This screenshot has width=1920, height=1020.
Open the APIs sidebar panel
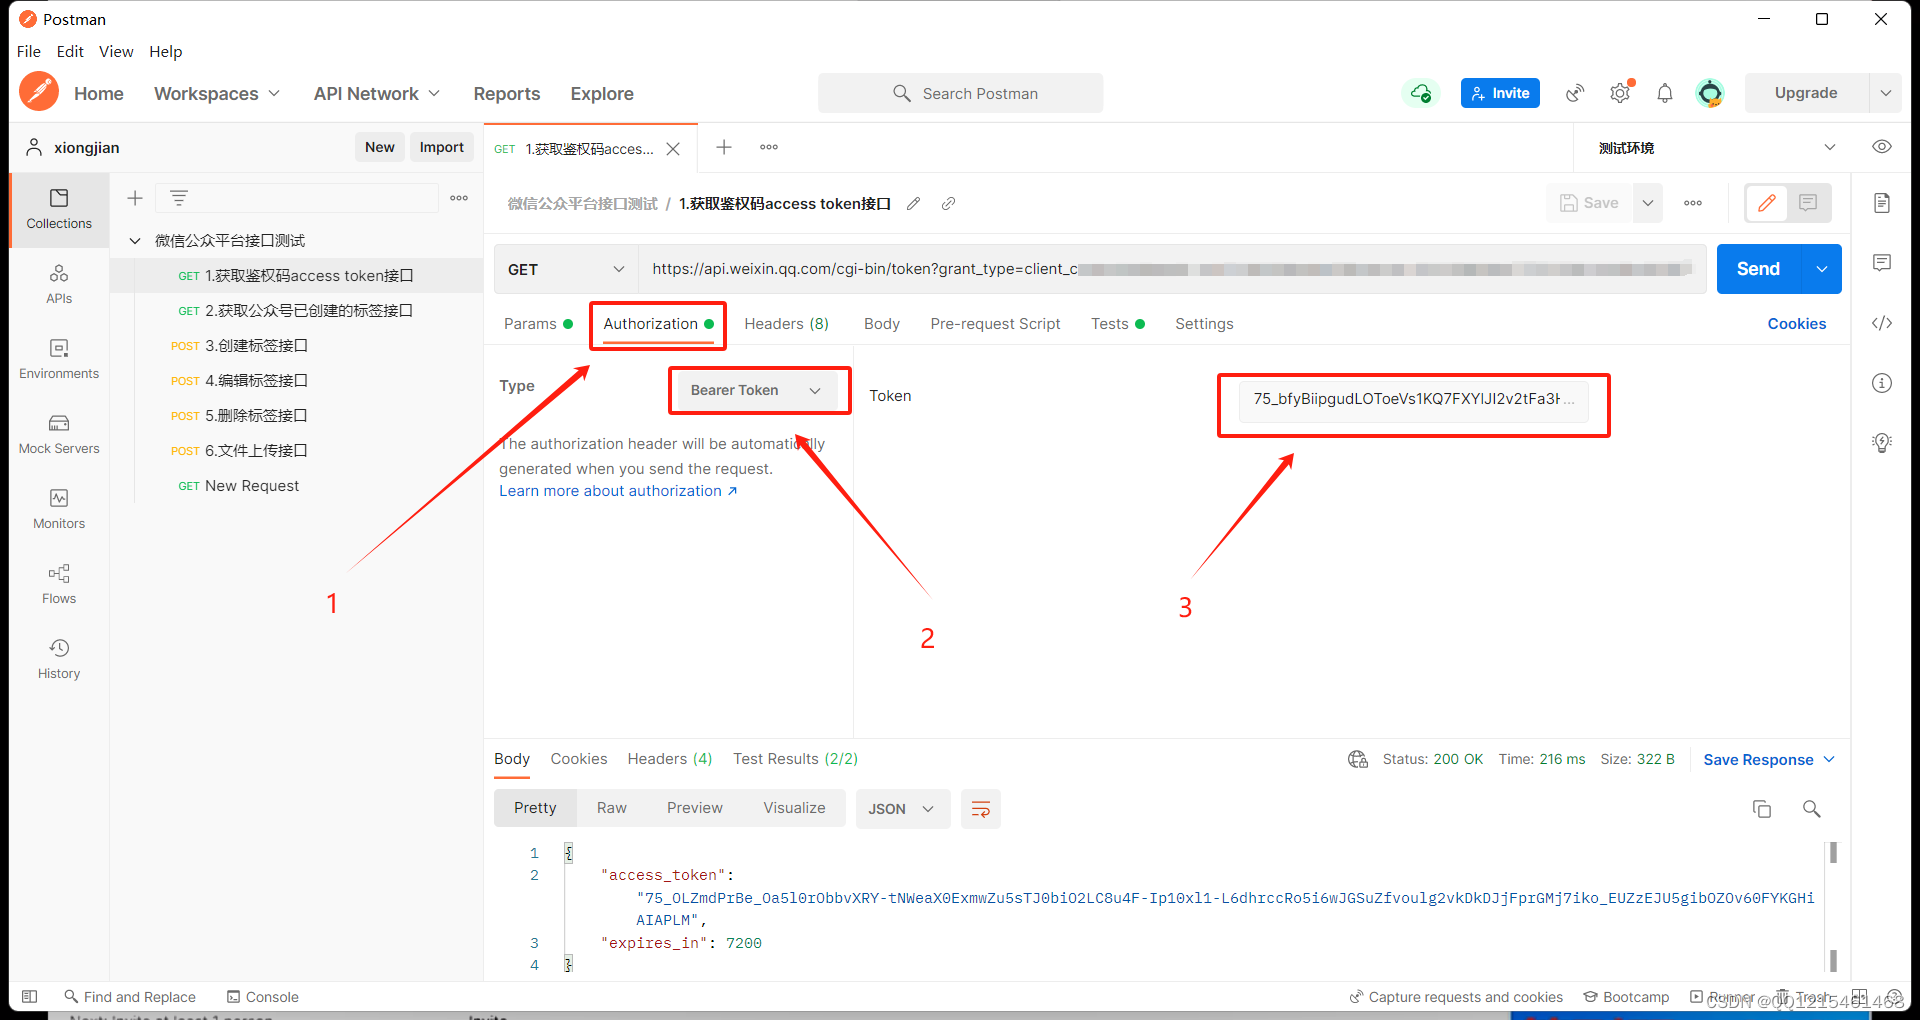[x=59, y=284]
